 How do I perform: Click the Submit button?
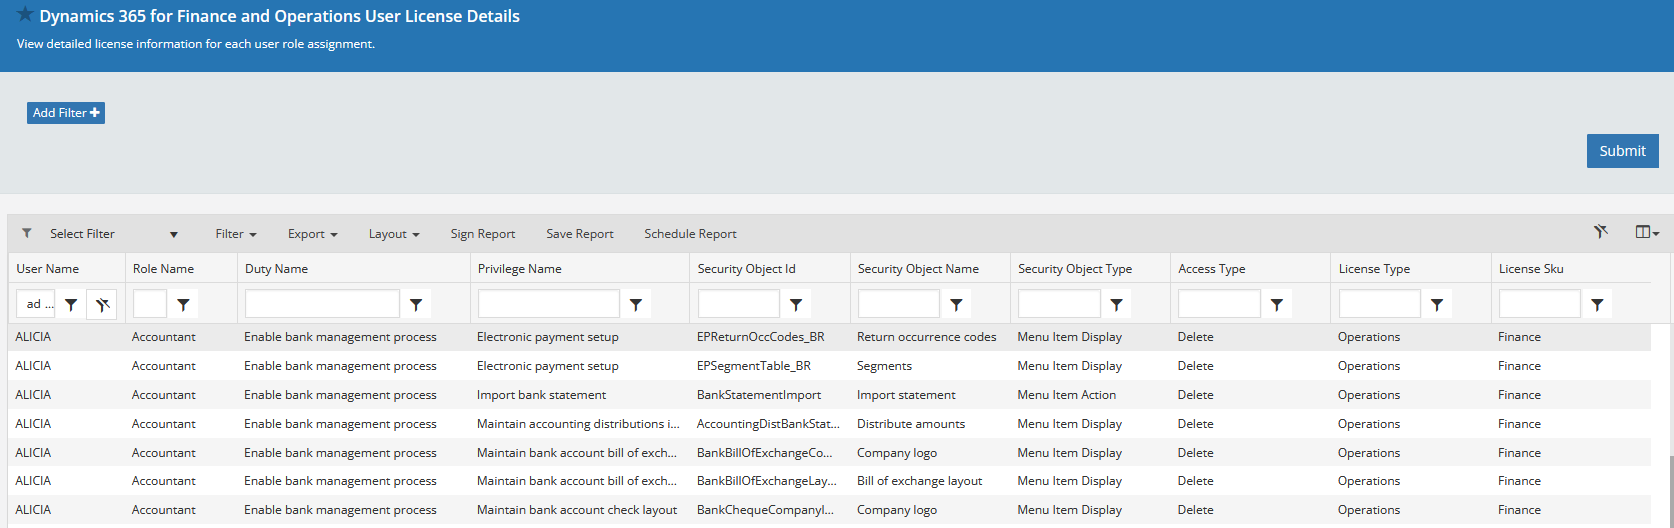[1622, 151]
